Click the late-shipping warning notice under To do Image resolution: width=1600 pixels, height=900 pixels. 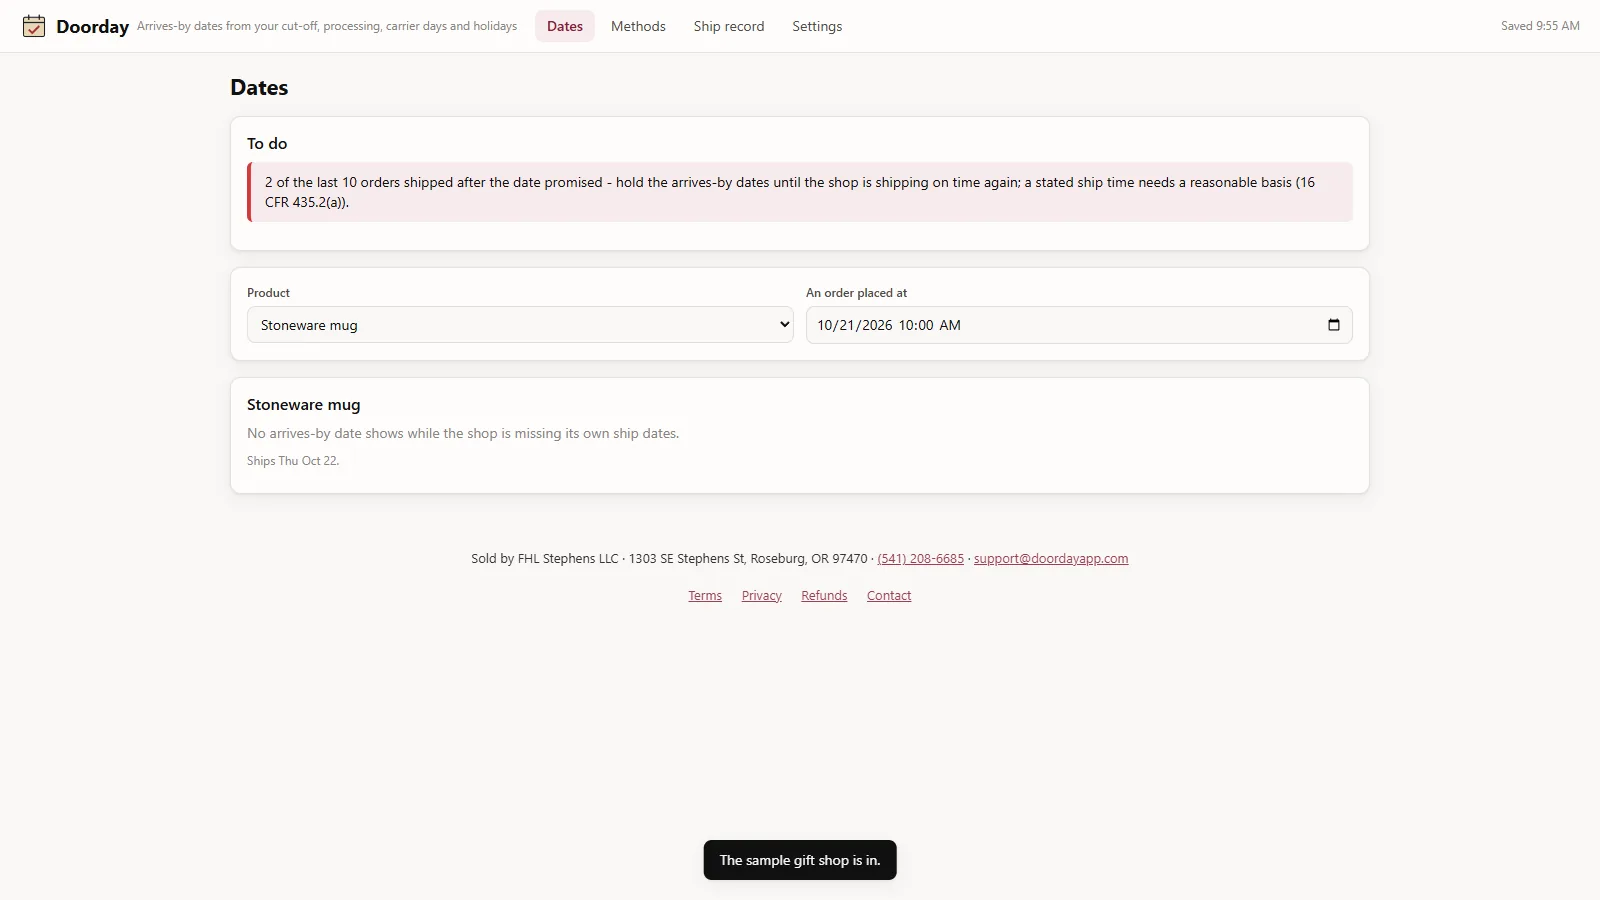pos(800,192)
